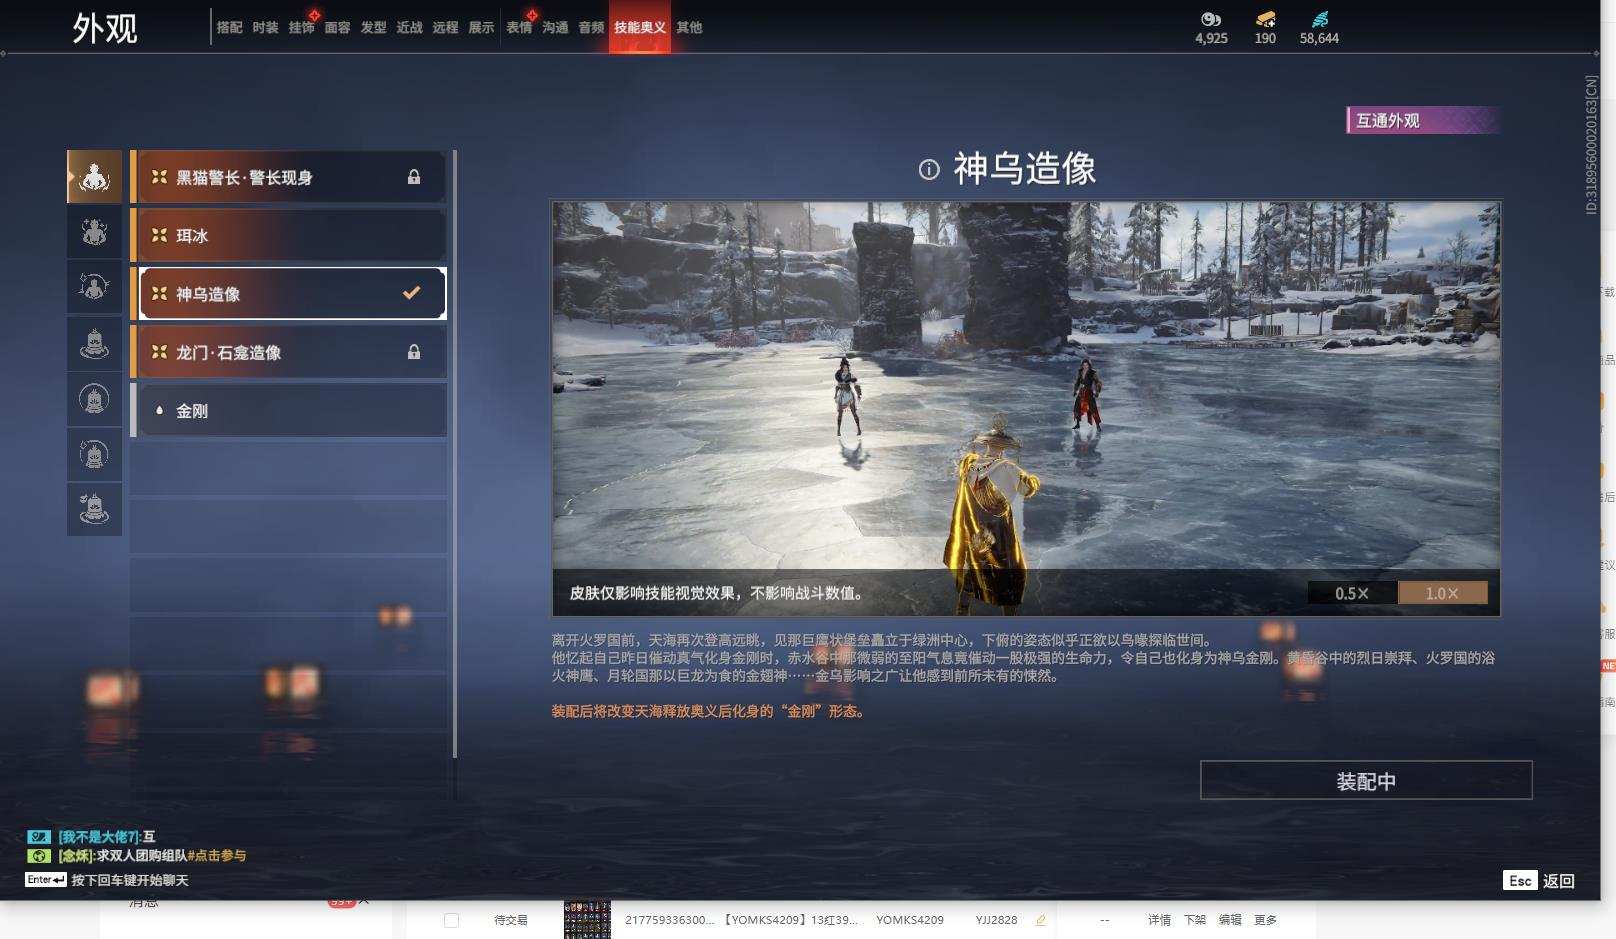Select the 神乌造像 skin entry

(288, 293)
